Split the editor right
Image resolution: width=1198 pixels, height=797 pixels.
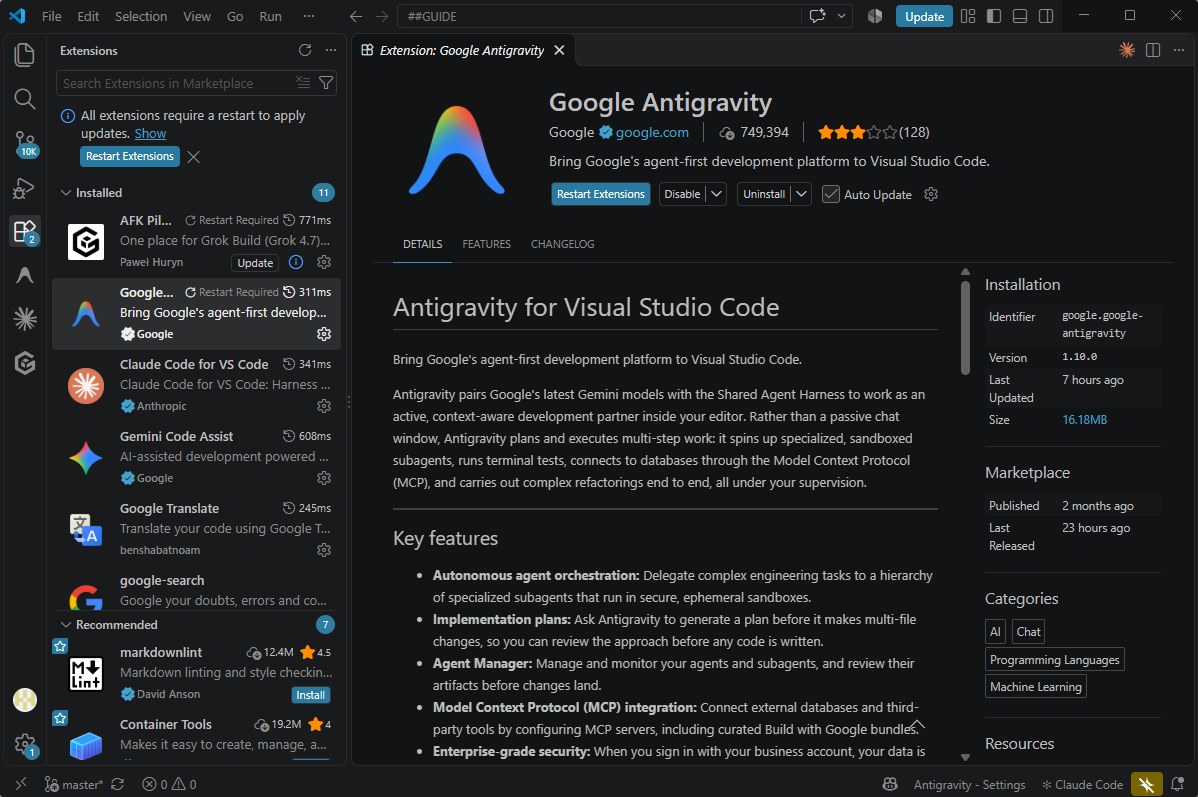click(1153, 50)
